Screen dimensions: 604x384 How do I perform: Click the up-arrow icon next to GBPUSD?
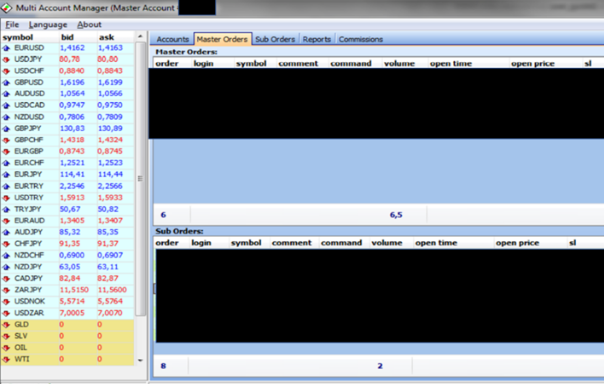[6, 82]
